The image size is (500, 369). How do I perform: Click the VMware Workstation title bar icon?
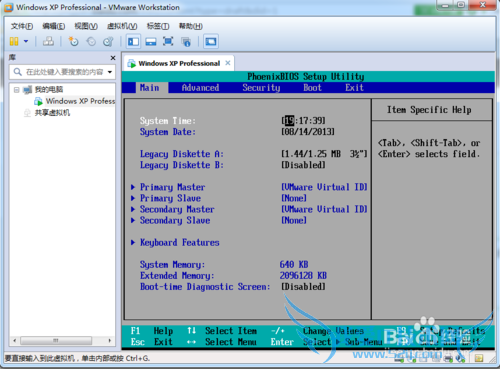8,7
